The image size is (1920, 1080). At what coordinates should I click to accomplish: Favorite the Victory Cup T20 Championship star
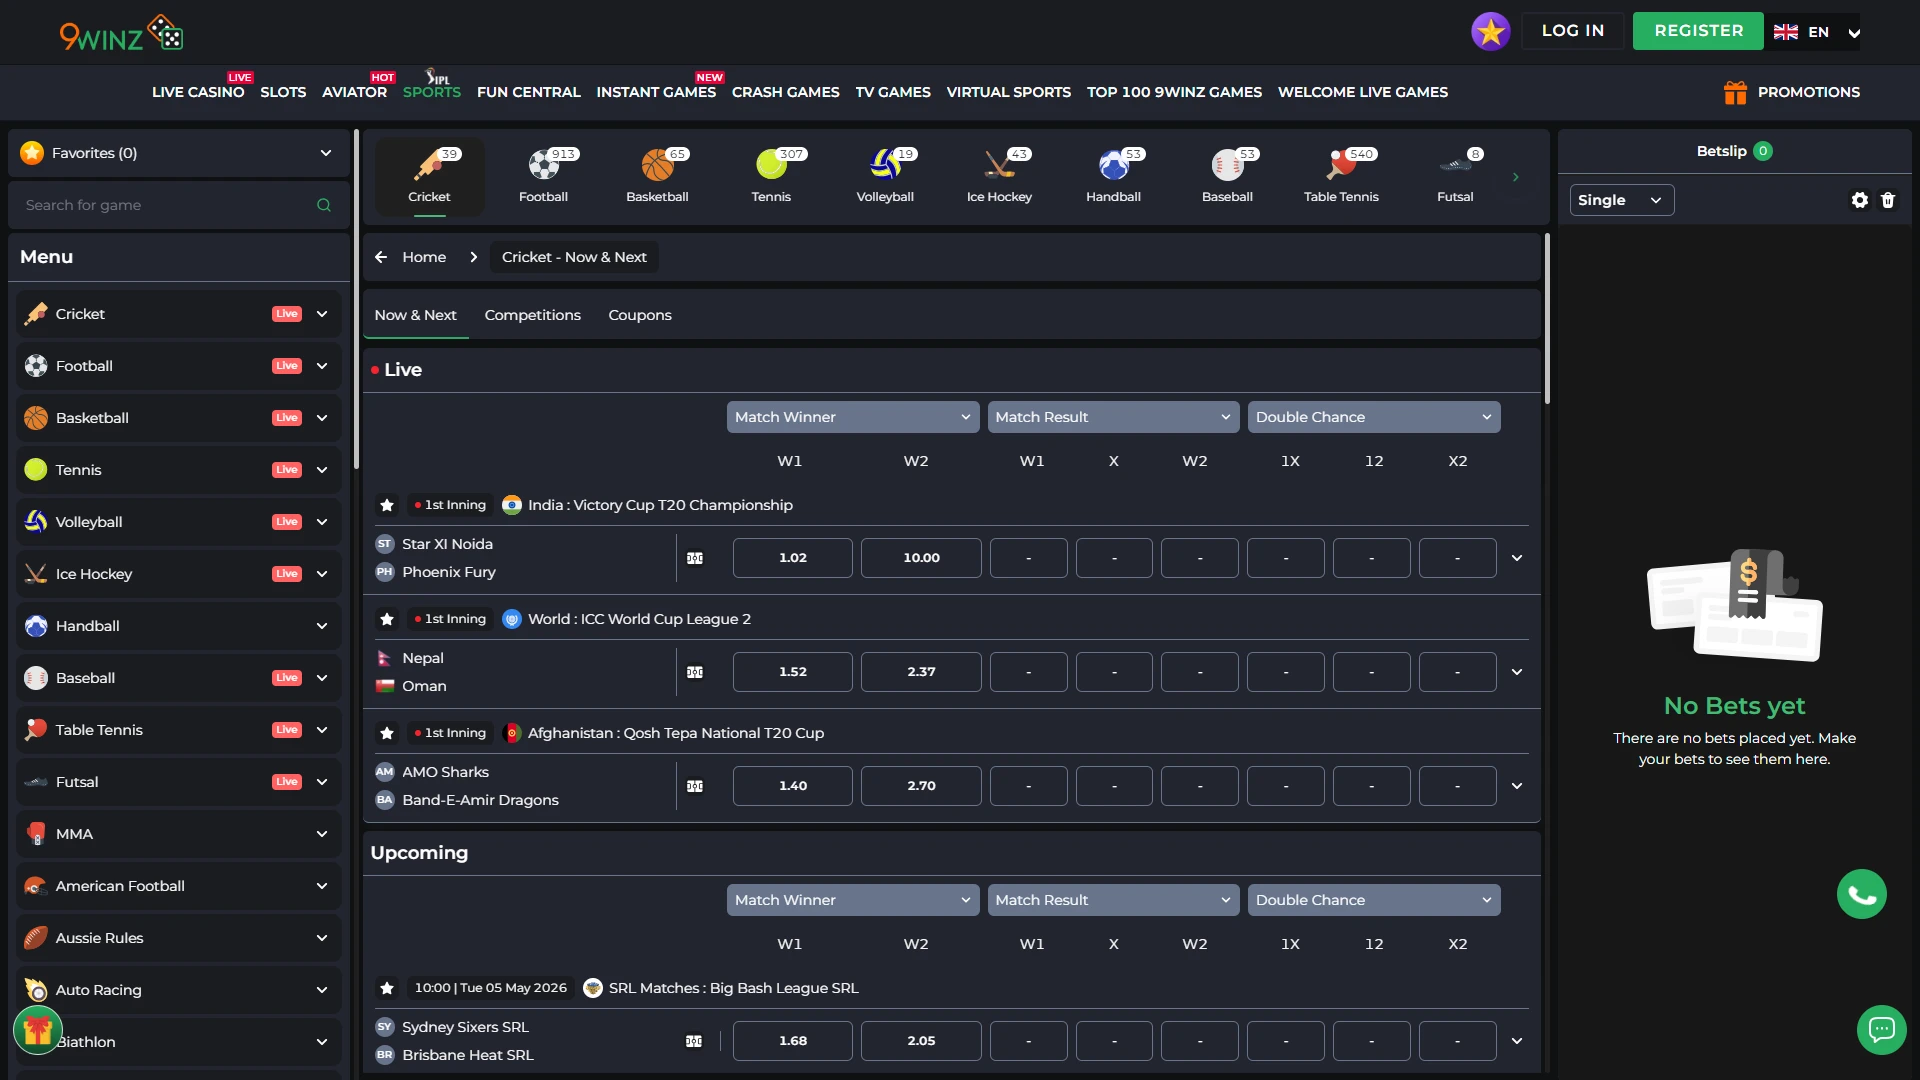click(x=387, y=505)
